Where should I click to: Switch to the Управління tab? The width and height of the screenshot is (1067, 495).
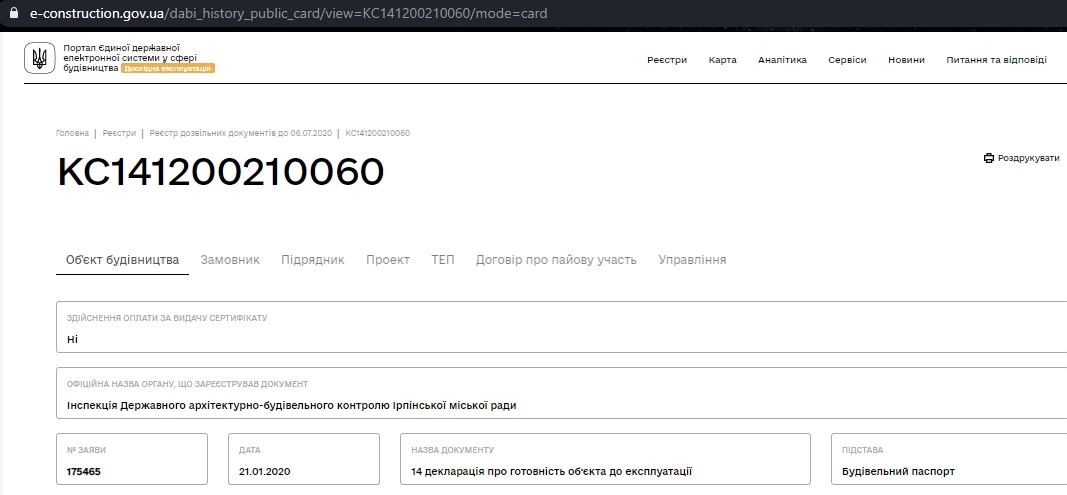pyautogui.click(x=692, y=259)
